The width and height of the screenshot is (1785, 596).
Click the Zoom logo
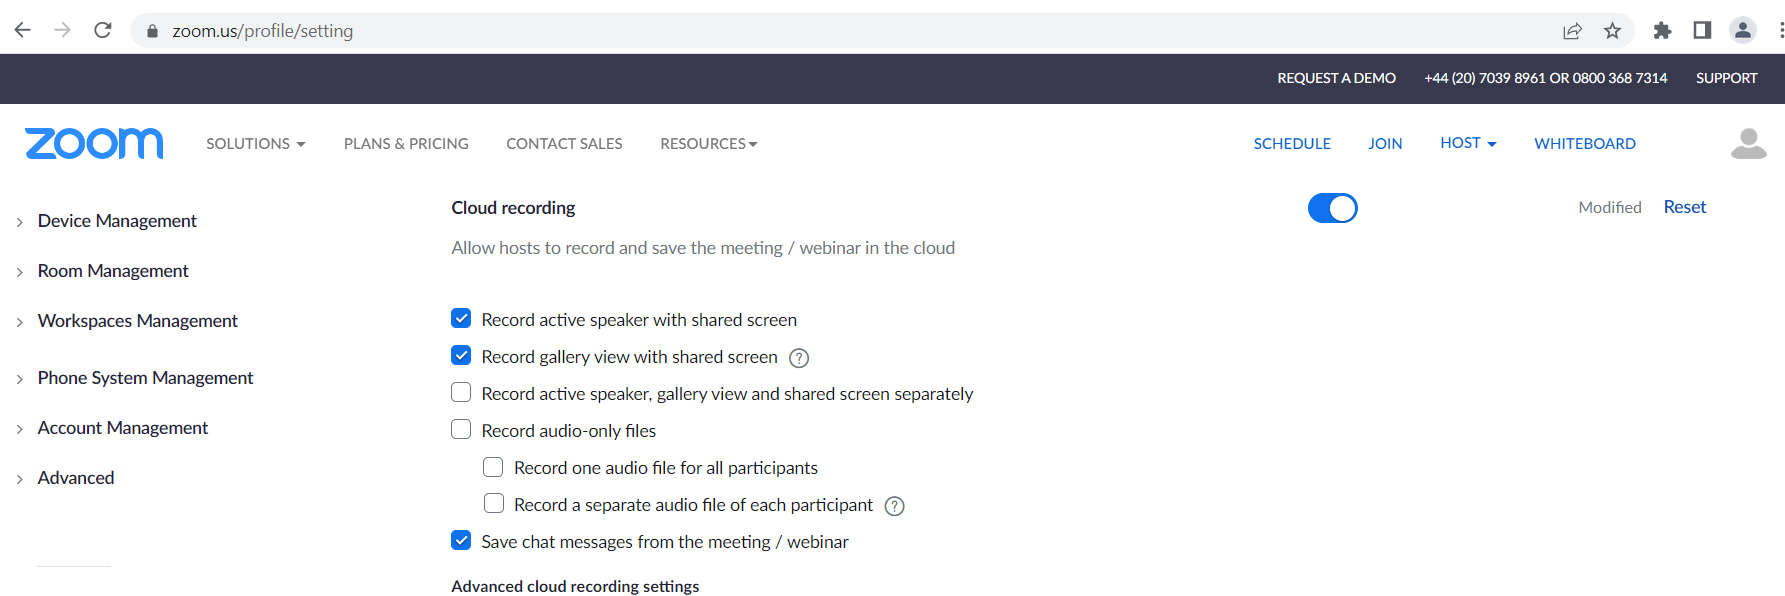click(94, 143)
